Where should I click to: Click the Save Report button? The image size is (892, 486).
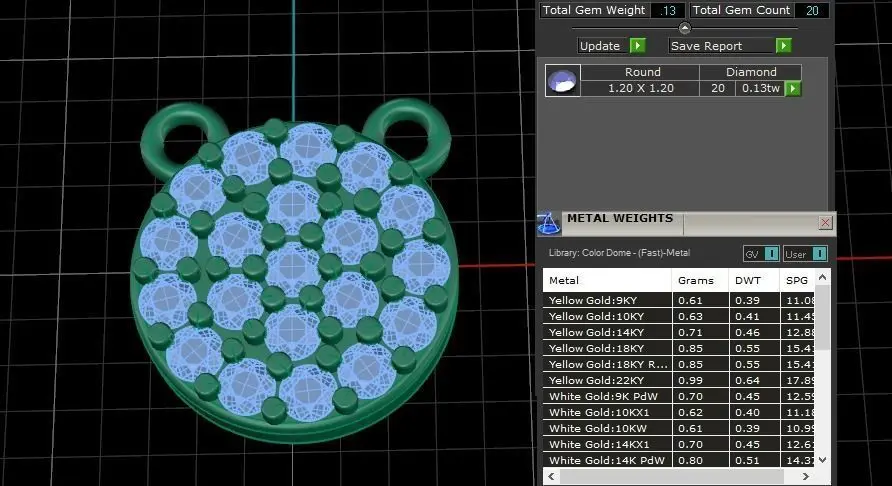click(x=722, y=46)
